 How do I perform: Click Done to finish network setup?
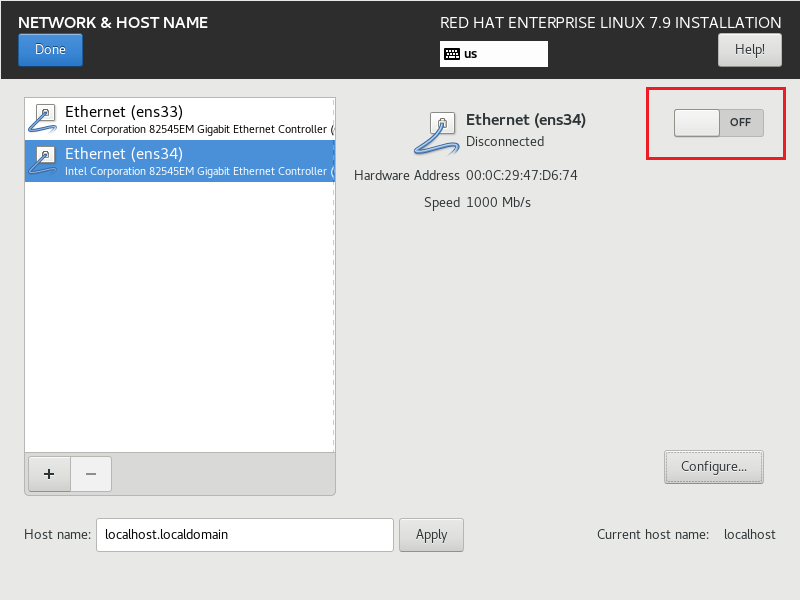coord(50,49)
